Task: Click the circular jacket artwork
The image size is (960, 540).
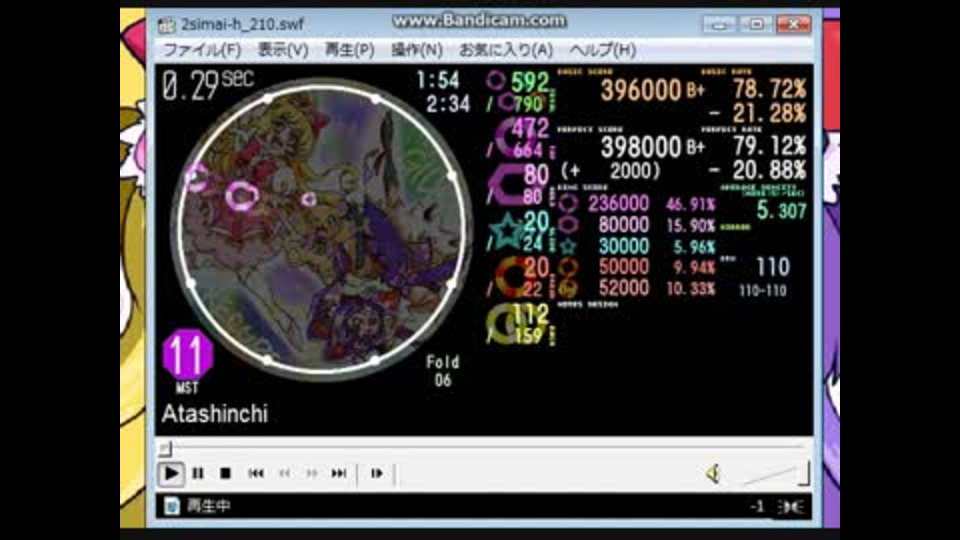Action: (x=321, y=228)
